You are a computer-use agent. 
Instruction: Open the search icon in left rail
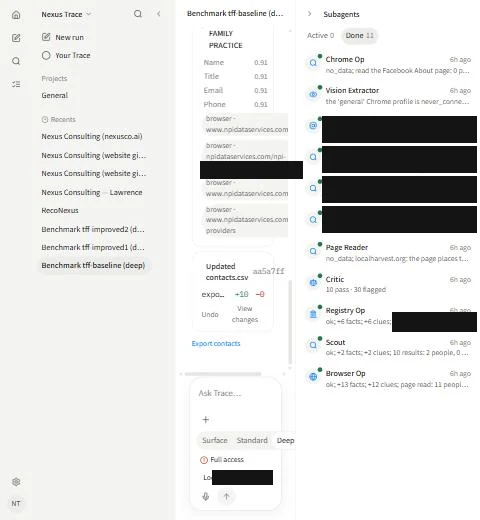pyautogui.click(x=16, y=61)
